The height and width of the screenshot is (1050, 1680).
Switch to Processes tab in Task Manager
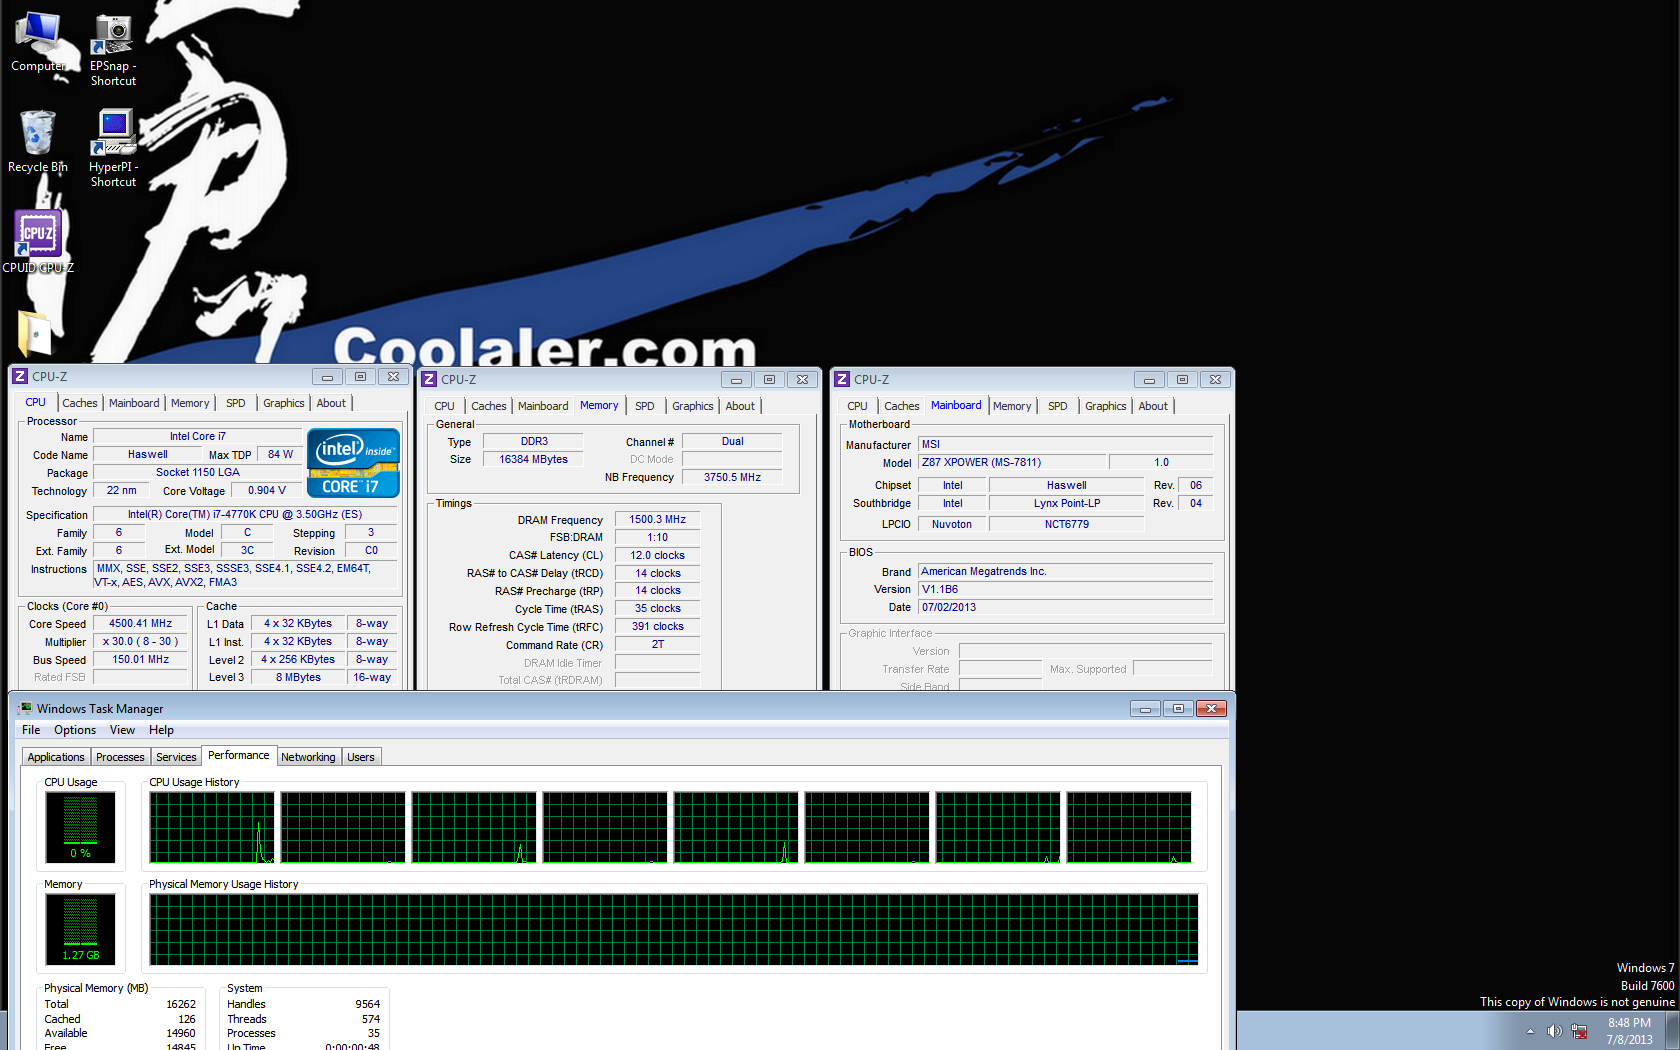point(120,758)
